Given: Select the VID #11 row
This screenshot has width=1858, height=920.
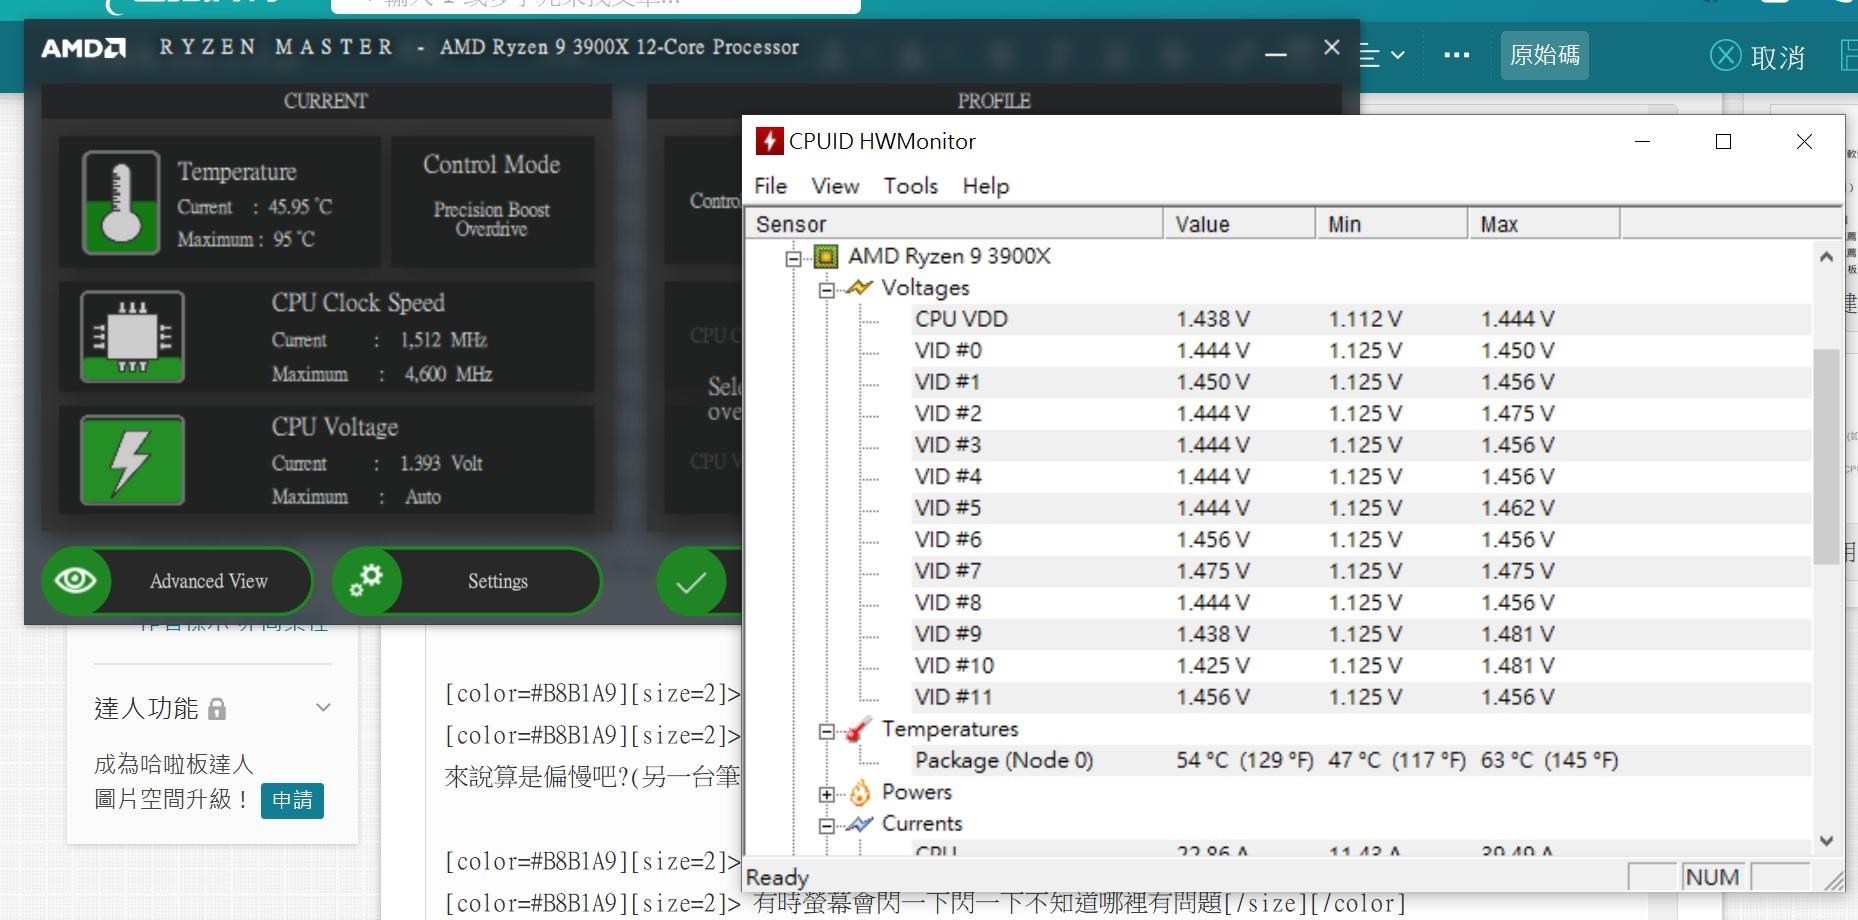Looking at the screenshot, I should (1362, 697).
